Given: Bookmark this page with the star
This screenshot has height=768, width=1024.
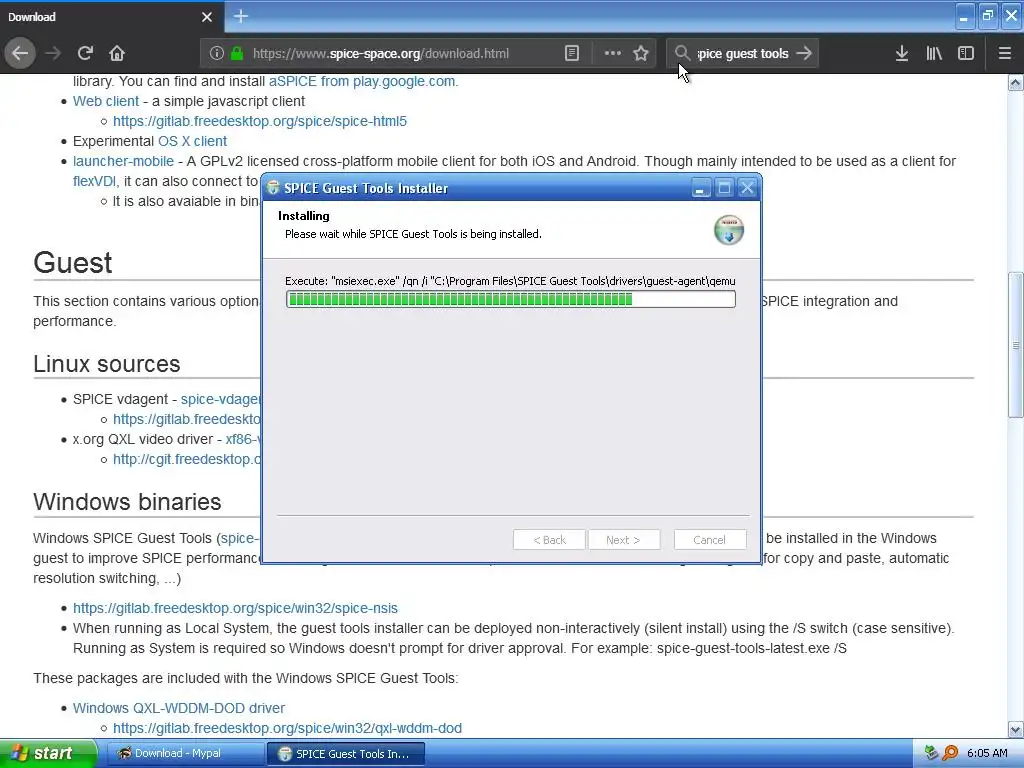Looking at the screenshot, I should [x=641, y=54].
